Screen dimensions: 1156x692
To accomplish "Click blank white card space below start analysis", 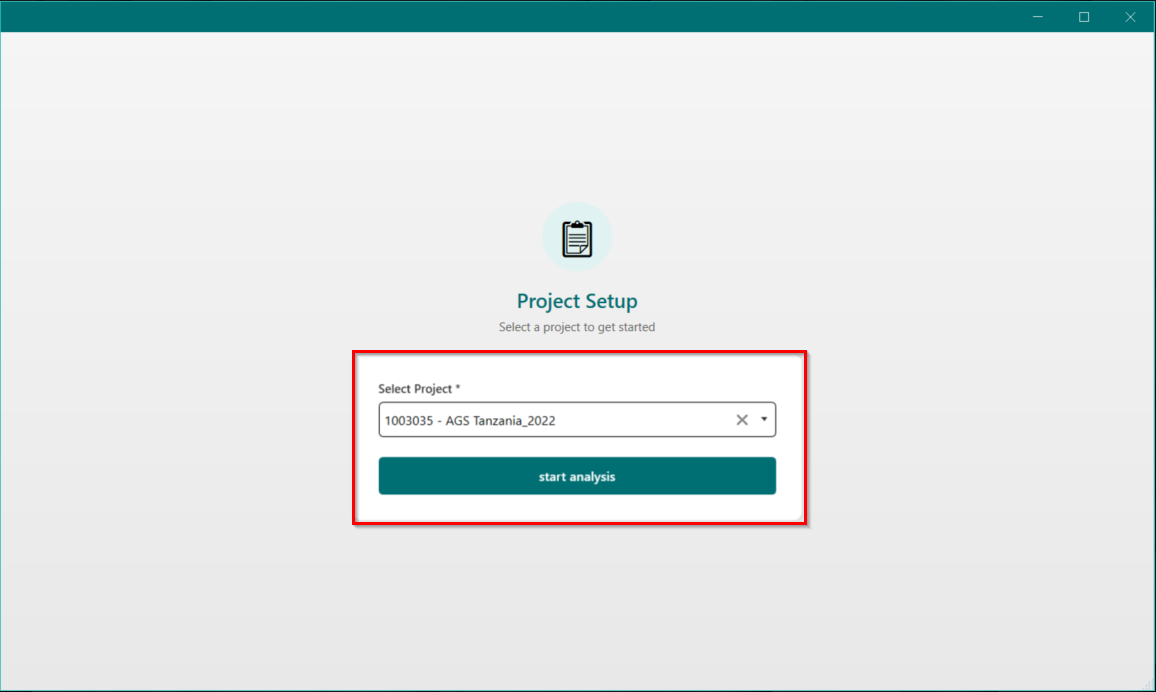I will tap(577, 508).
